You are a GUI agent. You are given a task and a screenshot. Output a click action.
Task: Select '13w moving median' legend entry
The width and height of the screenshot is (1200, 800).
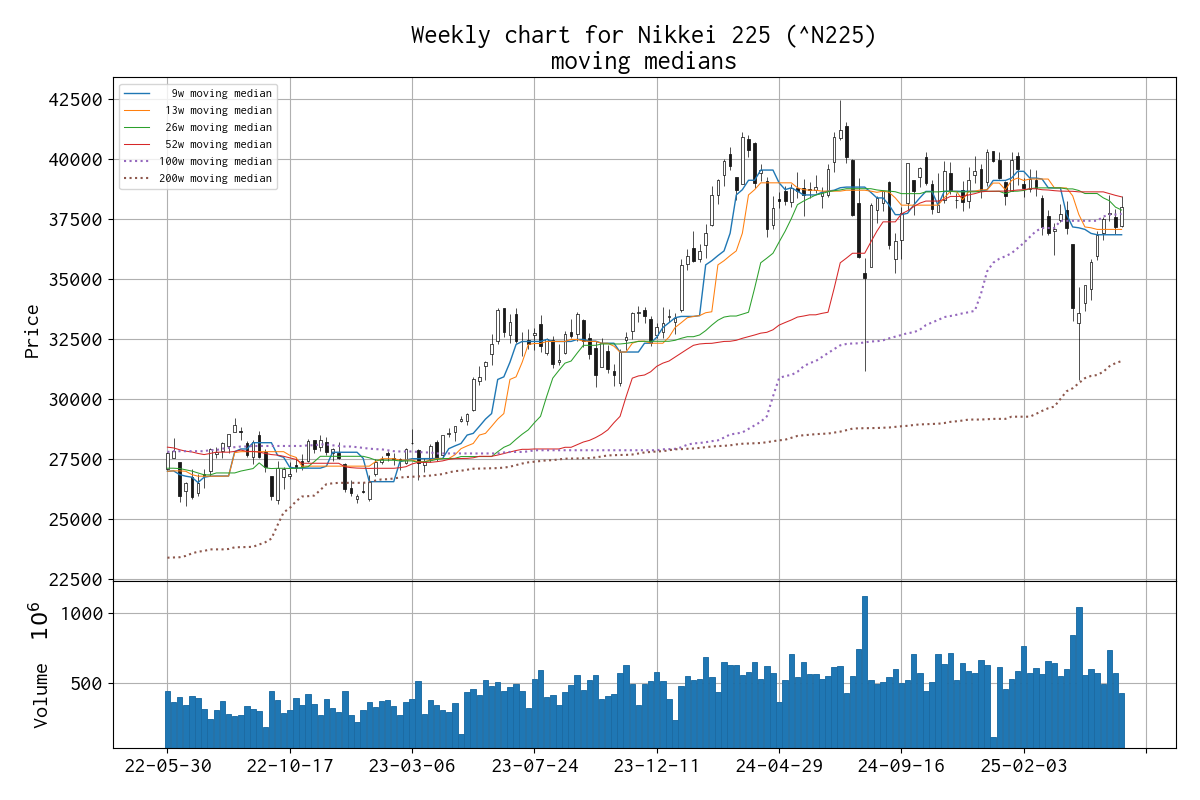coord(218,110)
